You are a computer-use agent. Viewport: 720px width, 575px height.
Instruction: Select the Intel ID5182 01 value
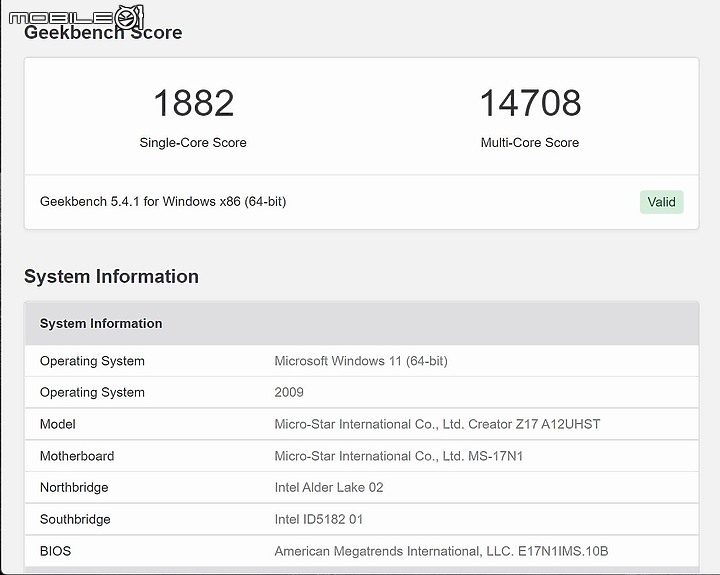click(319, 519)
